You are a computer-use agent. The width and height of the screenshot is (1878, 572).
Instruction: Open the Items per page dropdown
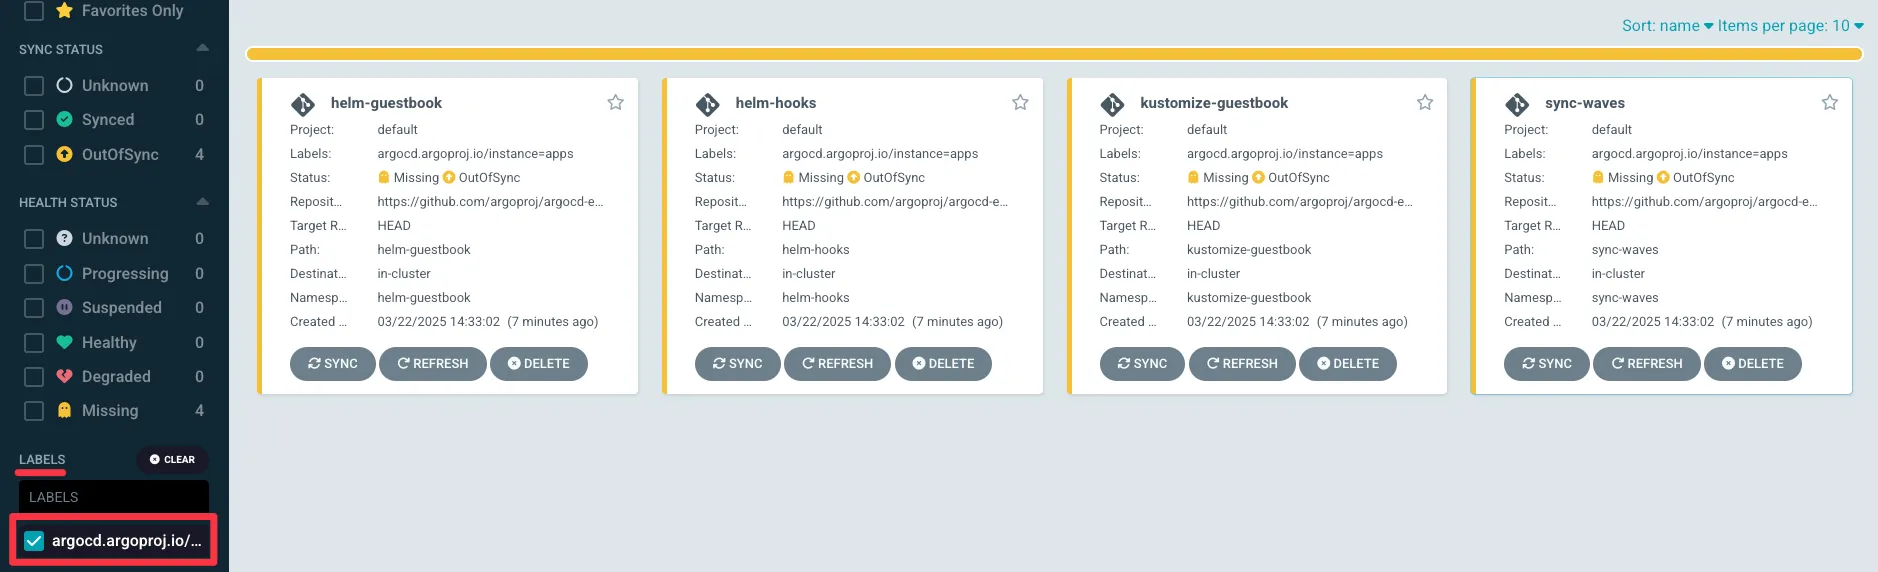(x=1790, y=26)
